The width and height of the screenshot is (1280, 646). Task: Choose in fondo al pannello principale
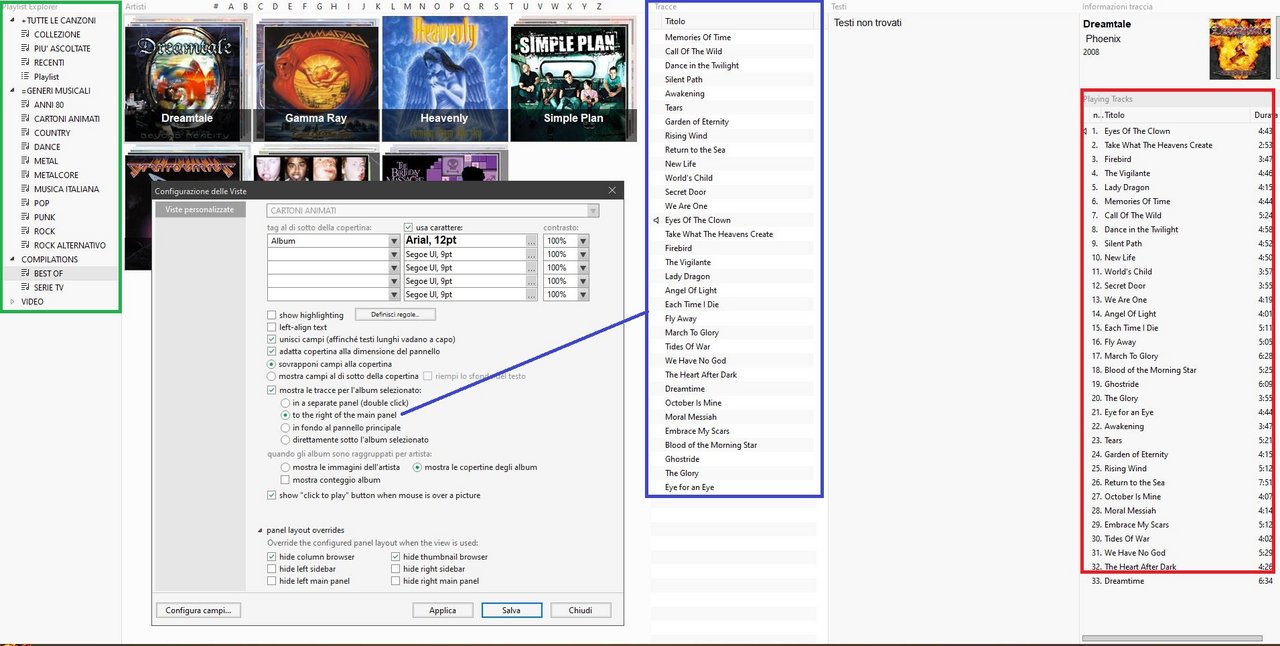pos(286,427)
